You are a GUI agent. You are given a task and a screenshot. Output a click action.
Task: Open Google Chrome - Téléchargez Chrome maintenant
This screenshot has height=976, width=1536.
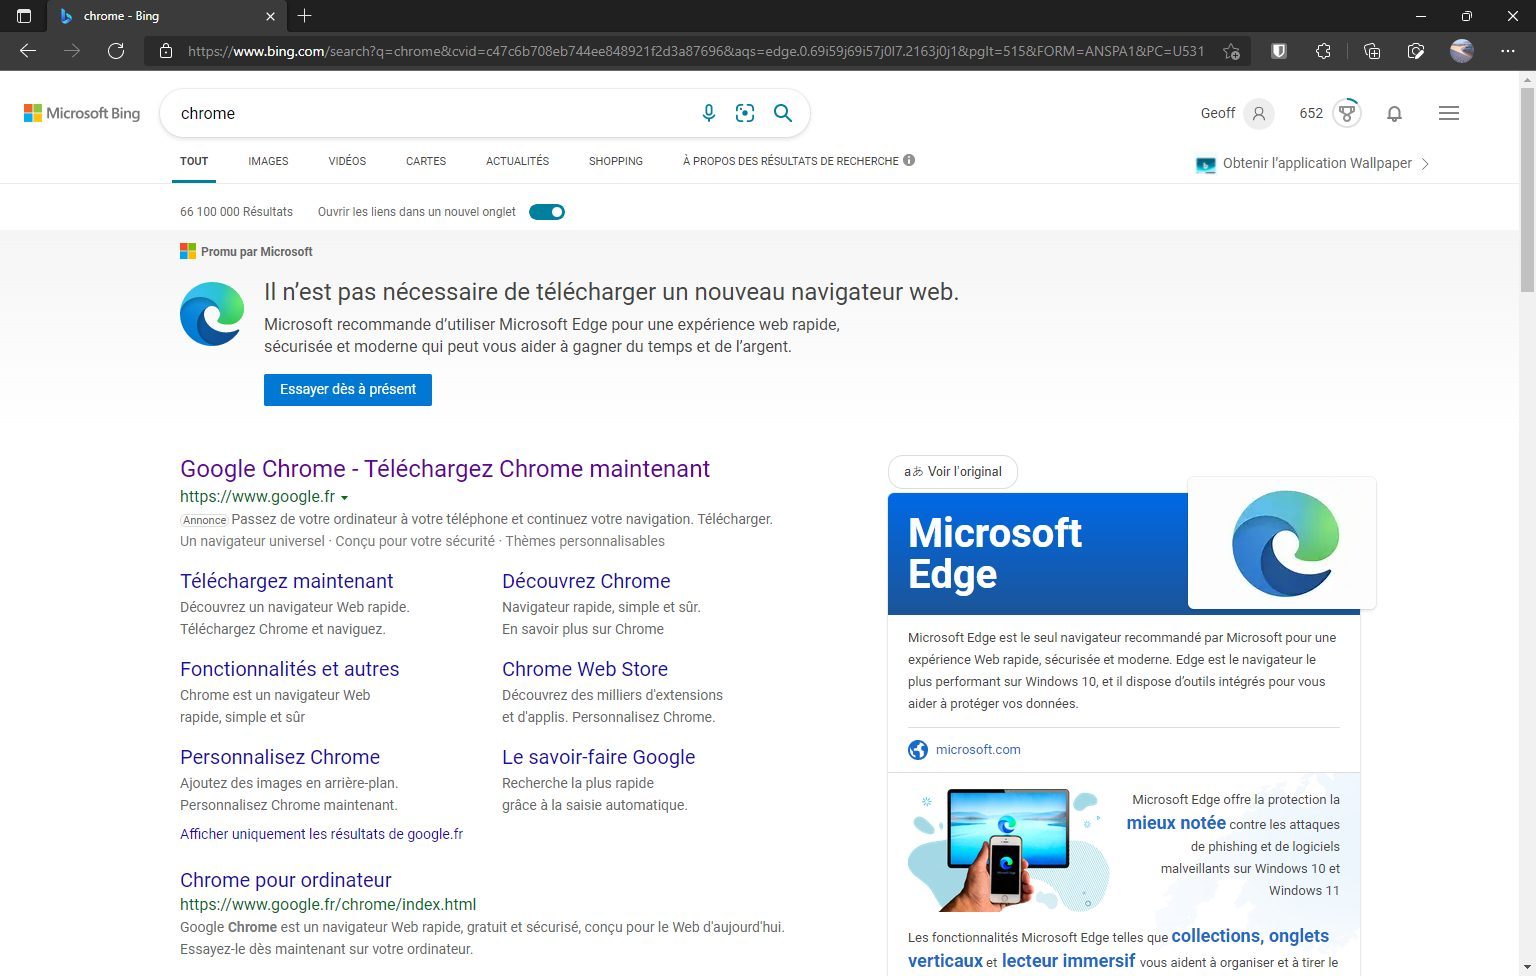(445, 469)
